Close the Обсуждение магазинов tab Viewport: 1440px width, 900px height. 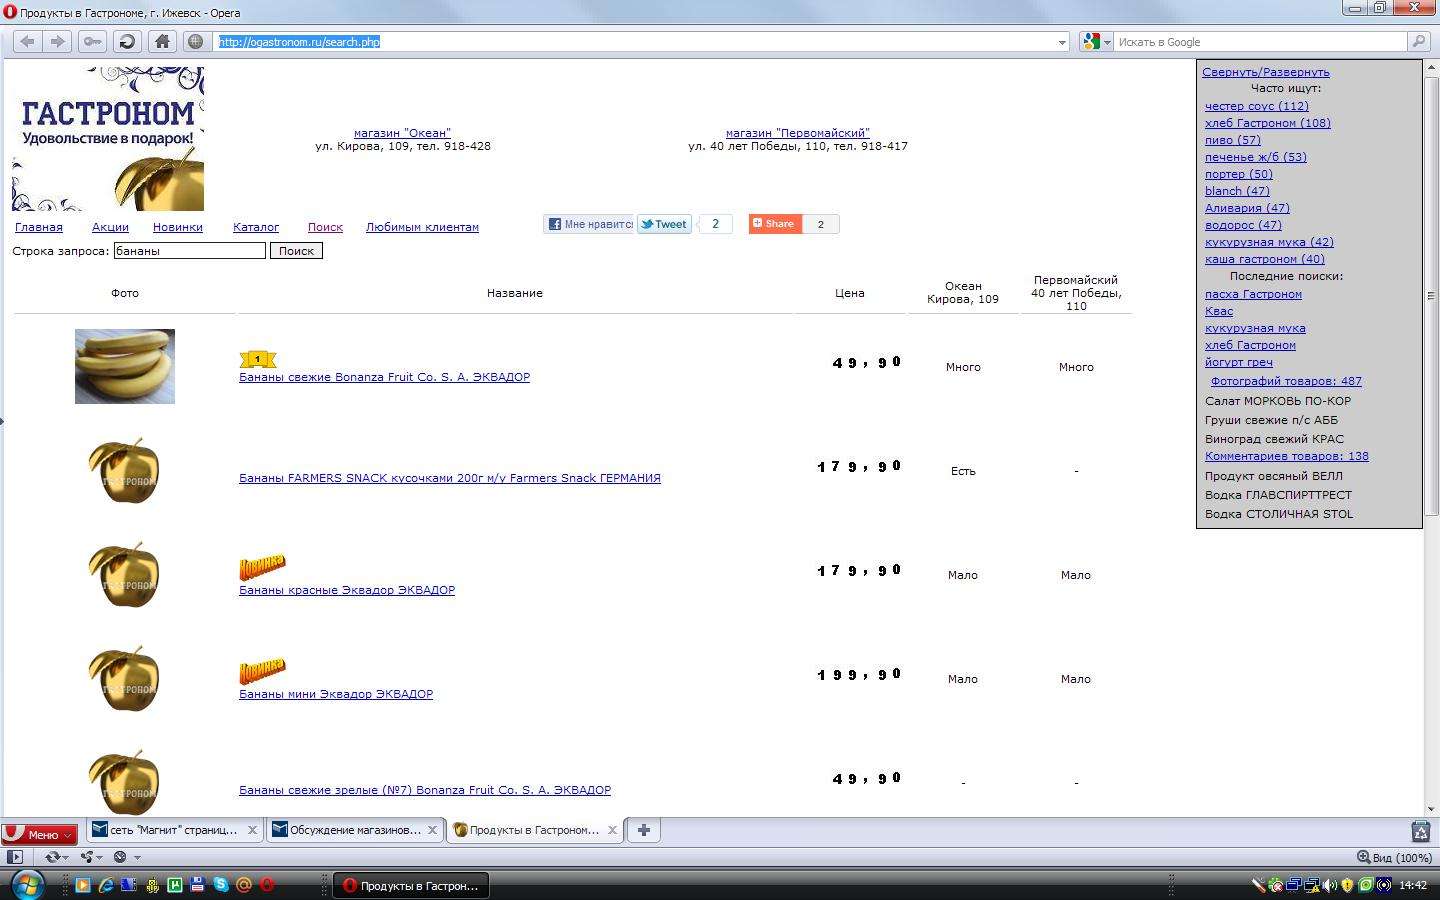(x=432, y=830)
